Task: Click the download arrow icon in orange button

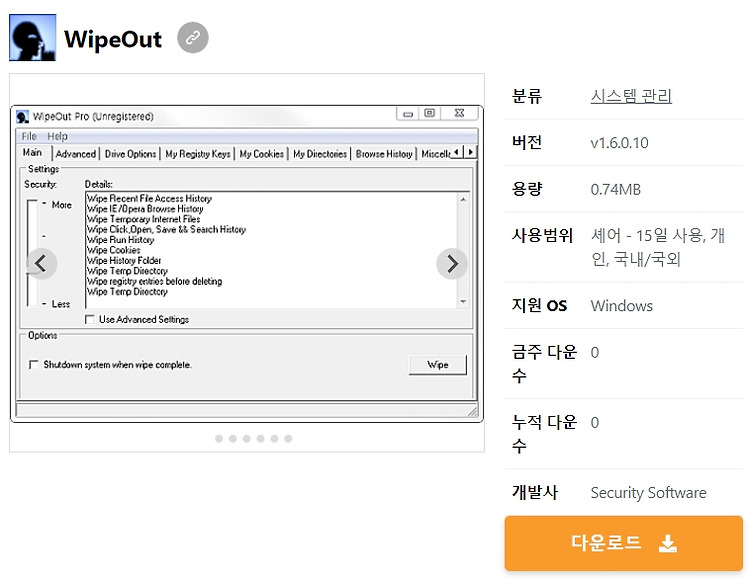Action: point(668,543)
